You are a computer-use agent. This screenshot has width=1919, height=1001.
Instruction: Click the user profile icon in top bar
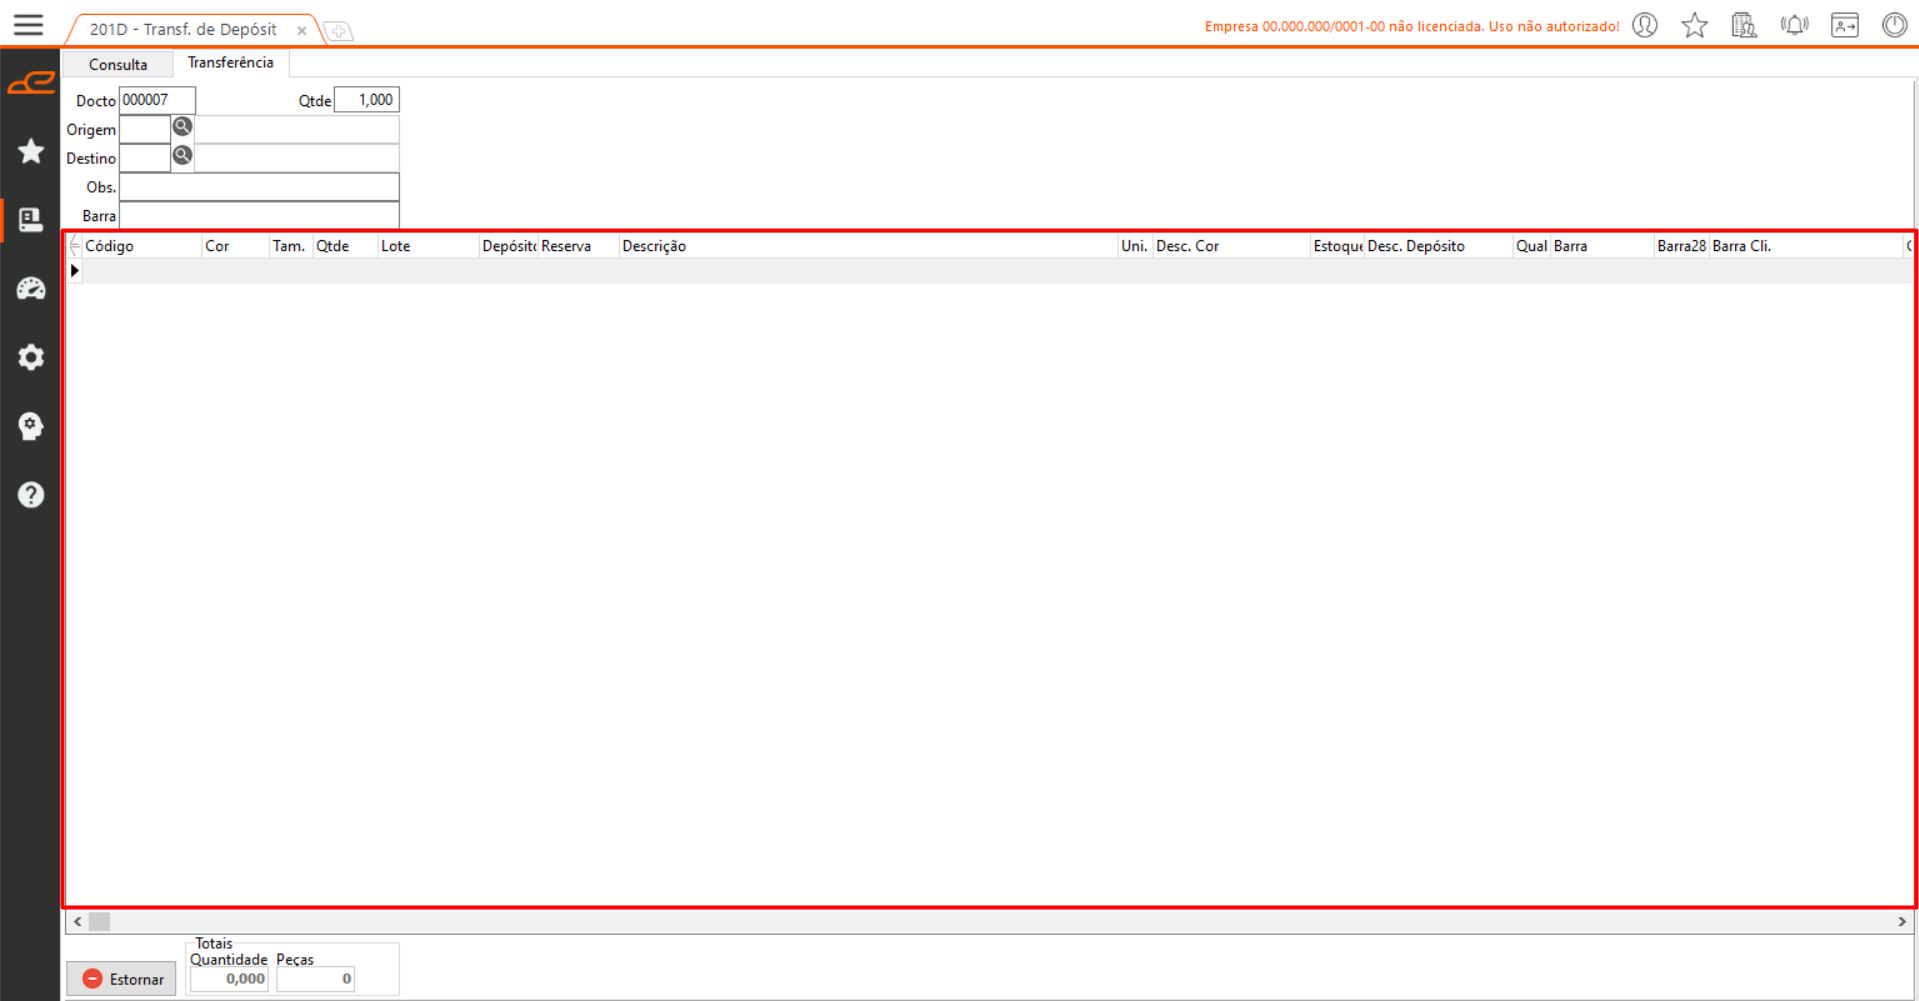pos(1645,25)
